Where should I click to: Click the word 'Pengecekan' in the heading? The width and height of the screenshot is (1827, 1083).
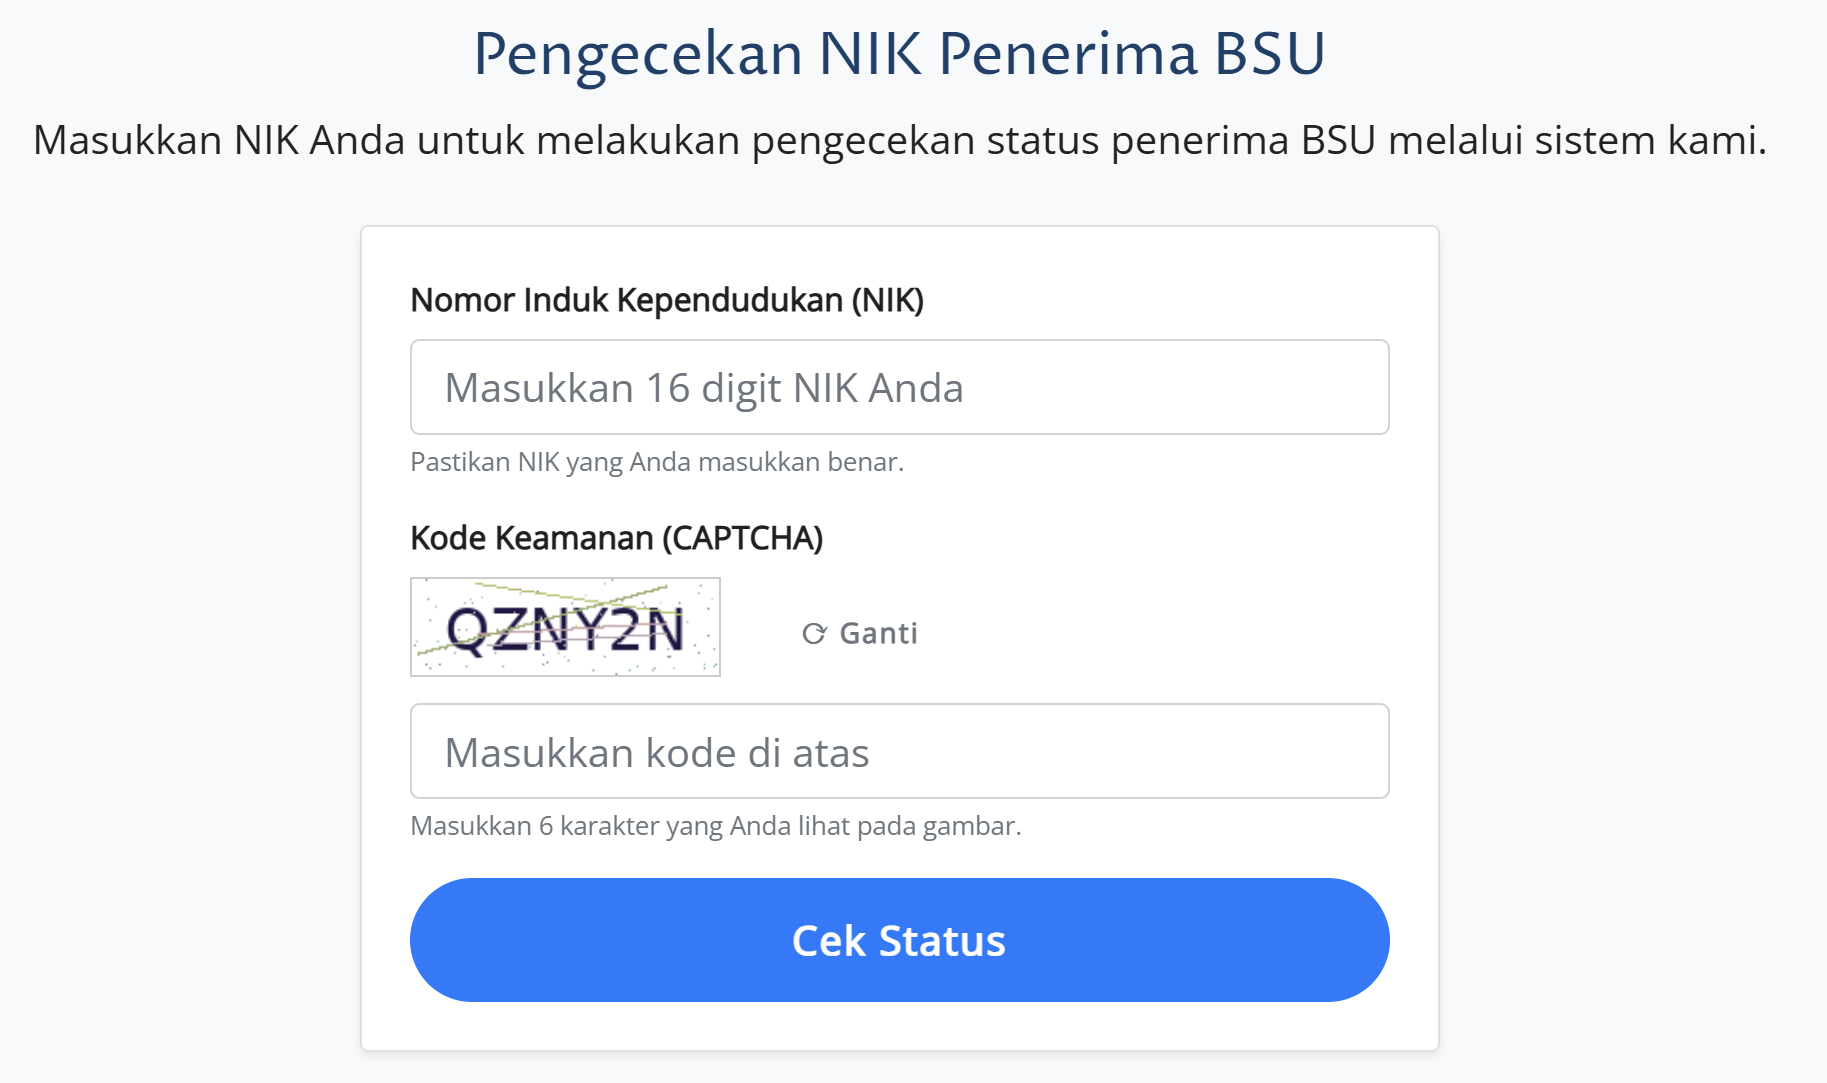(x=638, y=54)
